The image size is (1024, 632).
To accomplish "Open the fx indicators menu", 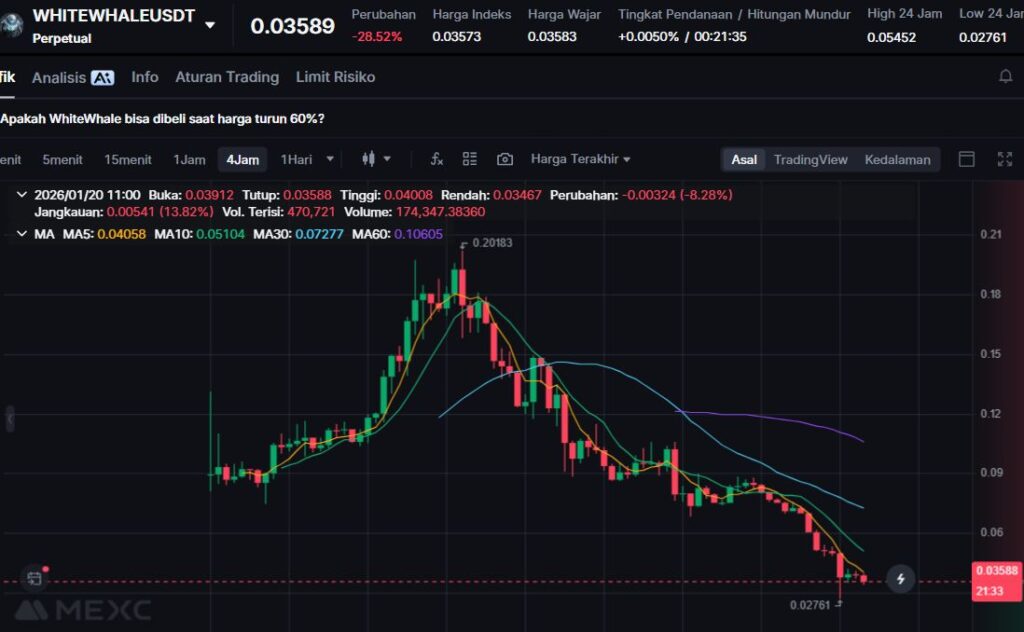I will coord(437,159).
